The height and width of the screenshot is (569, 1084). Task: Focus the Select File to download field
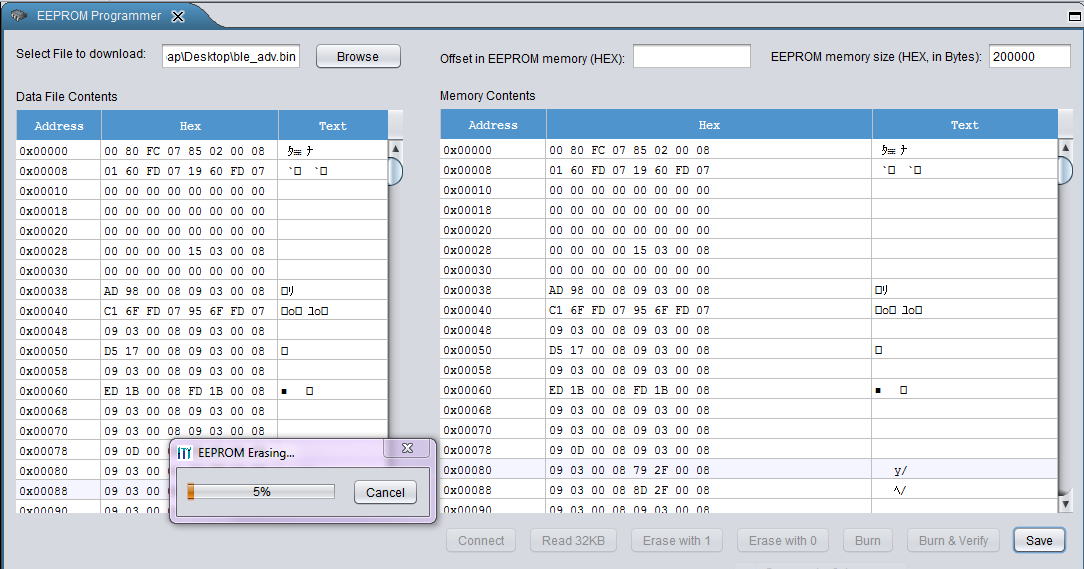[231, 57]
